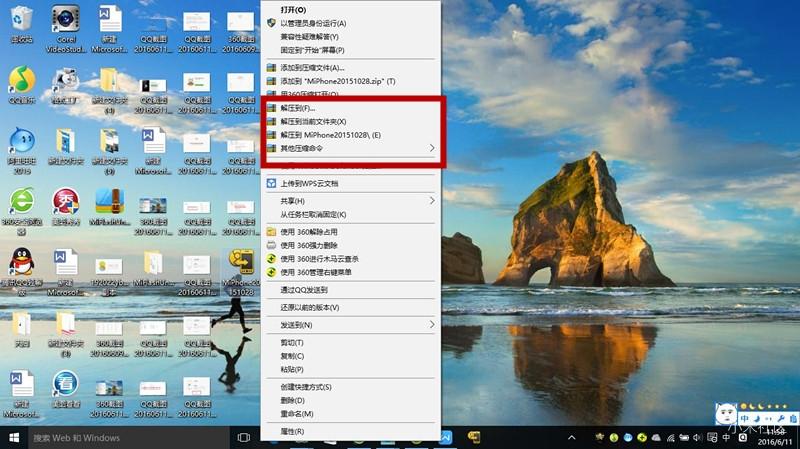Screen dimensions: 800x449
Task: Choose Restore previous versions (V)
Action: [350, 307]
